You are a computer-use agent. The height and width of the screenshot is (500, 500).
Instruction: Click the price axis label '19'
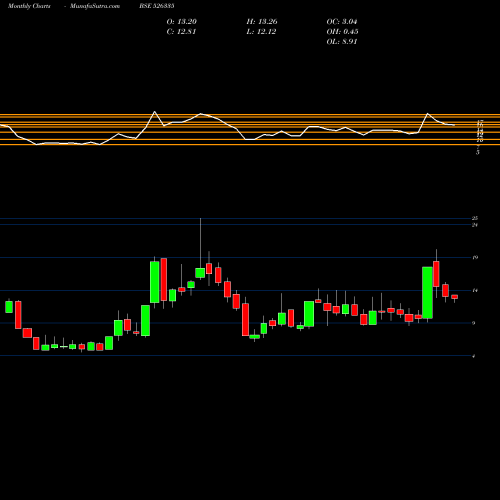(x=475, y=257)
